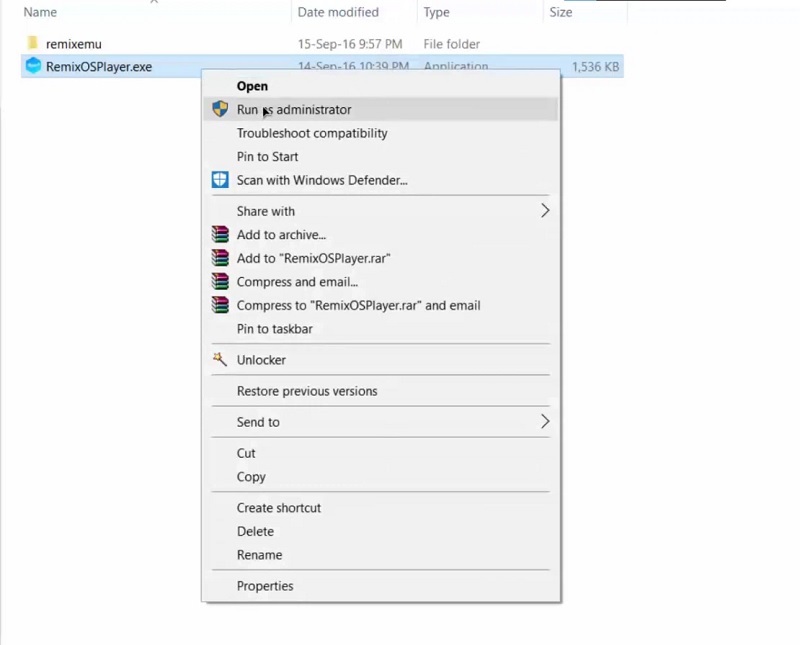This screenshot has height=645, width=800.
Task: Click the Size column header
Action: pyautogui.click(x=561, y=12)
